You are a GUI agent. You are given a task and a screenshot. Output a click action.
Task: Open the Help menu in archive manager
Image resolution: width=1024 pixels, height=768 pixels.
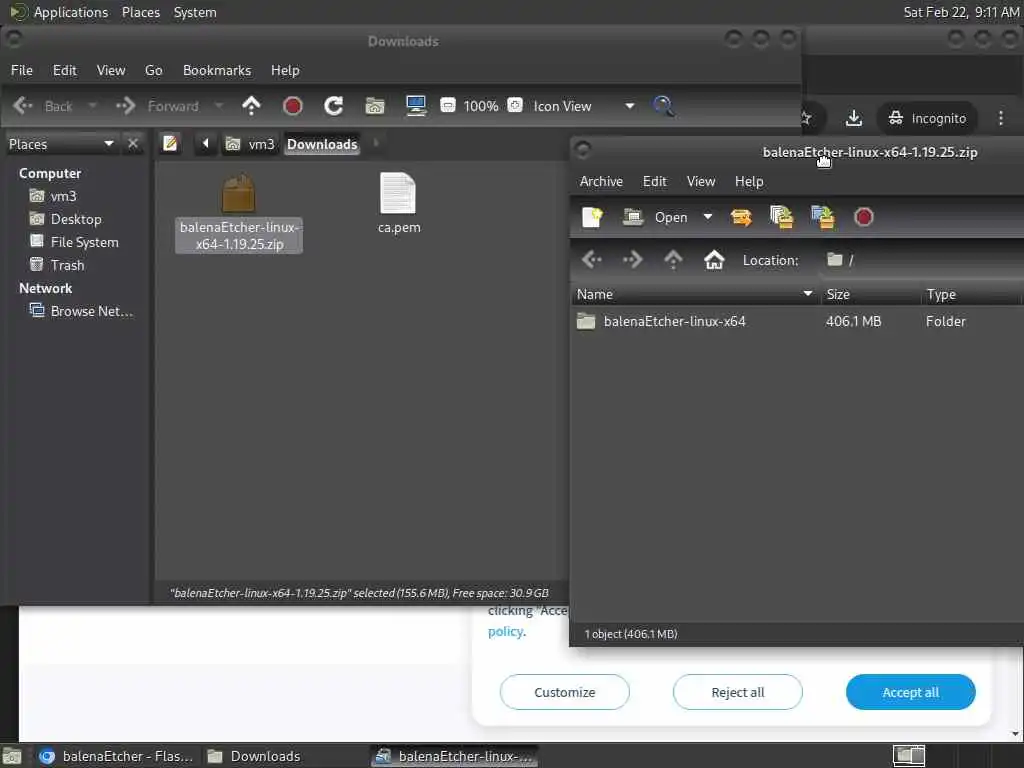point(749,181)
